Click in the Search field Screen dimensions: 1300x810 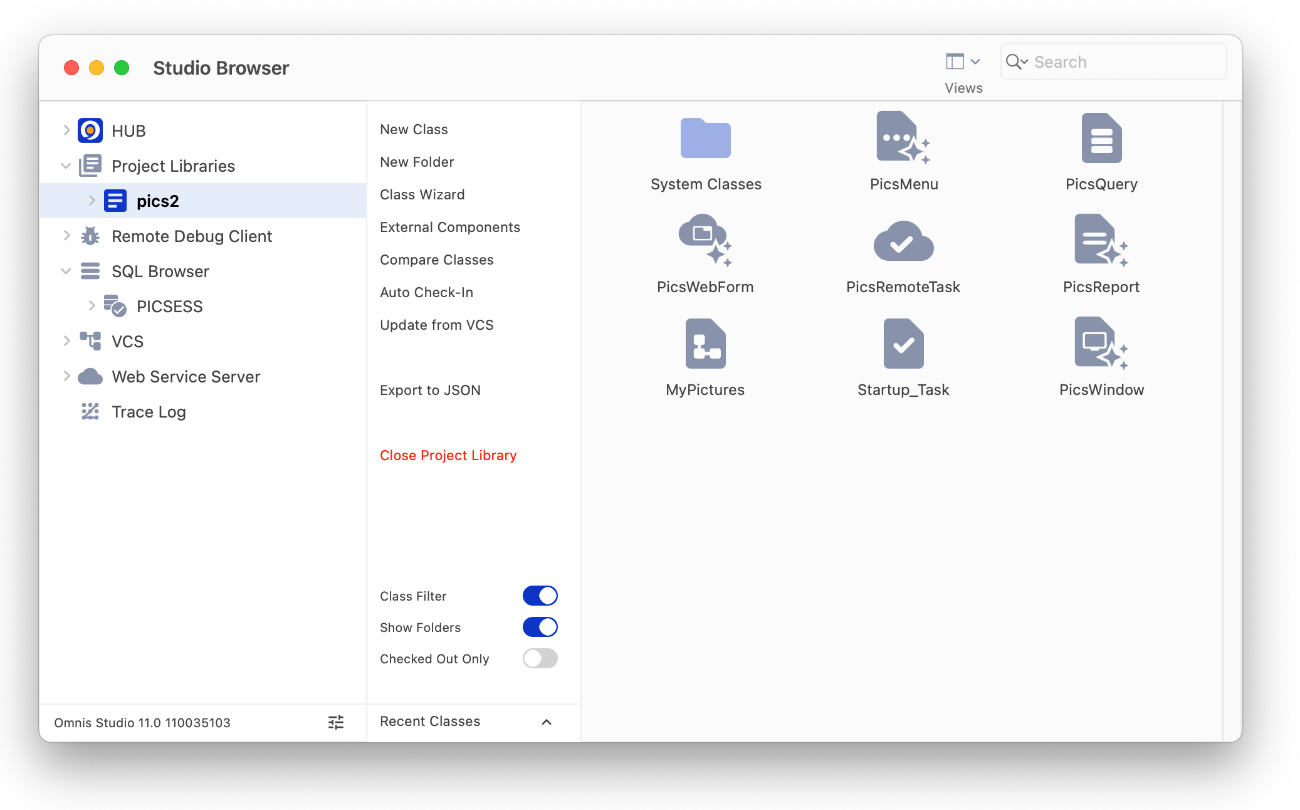pyautogui.click(x=1113, y=62)
